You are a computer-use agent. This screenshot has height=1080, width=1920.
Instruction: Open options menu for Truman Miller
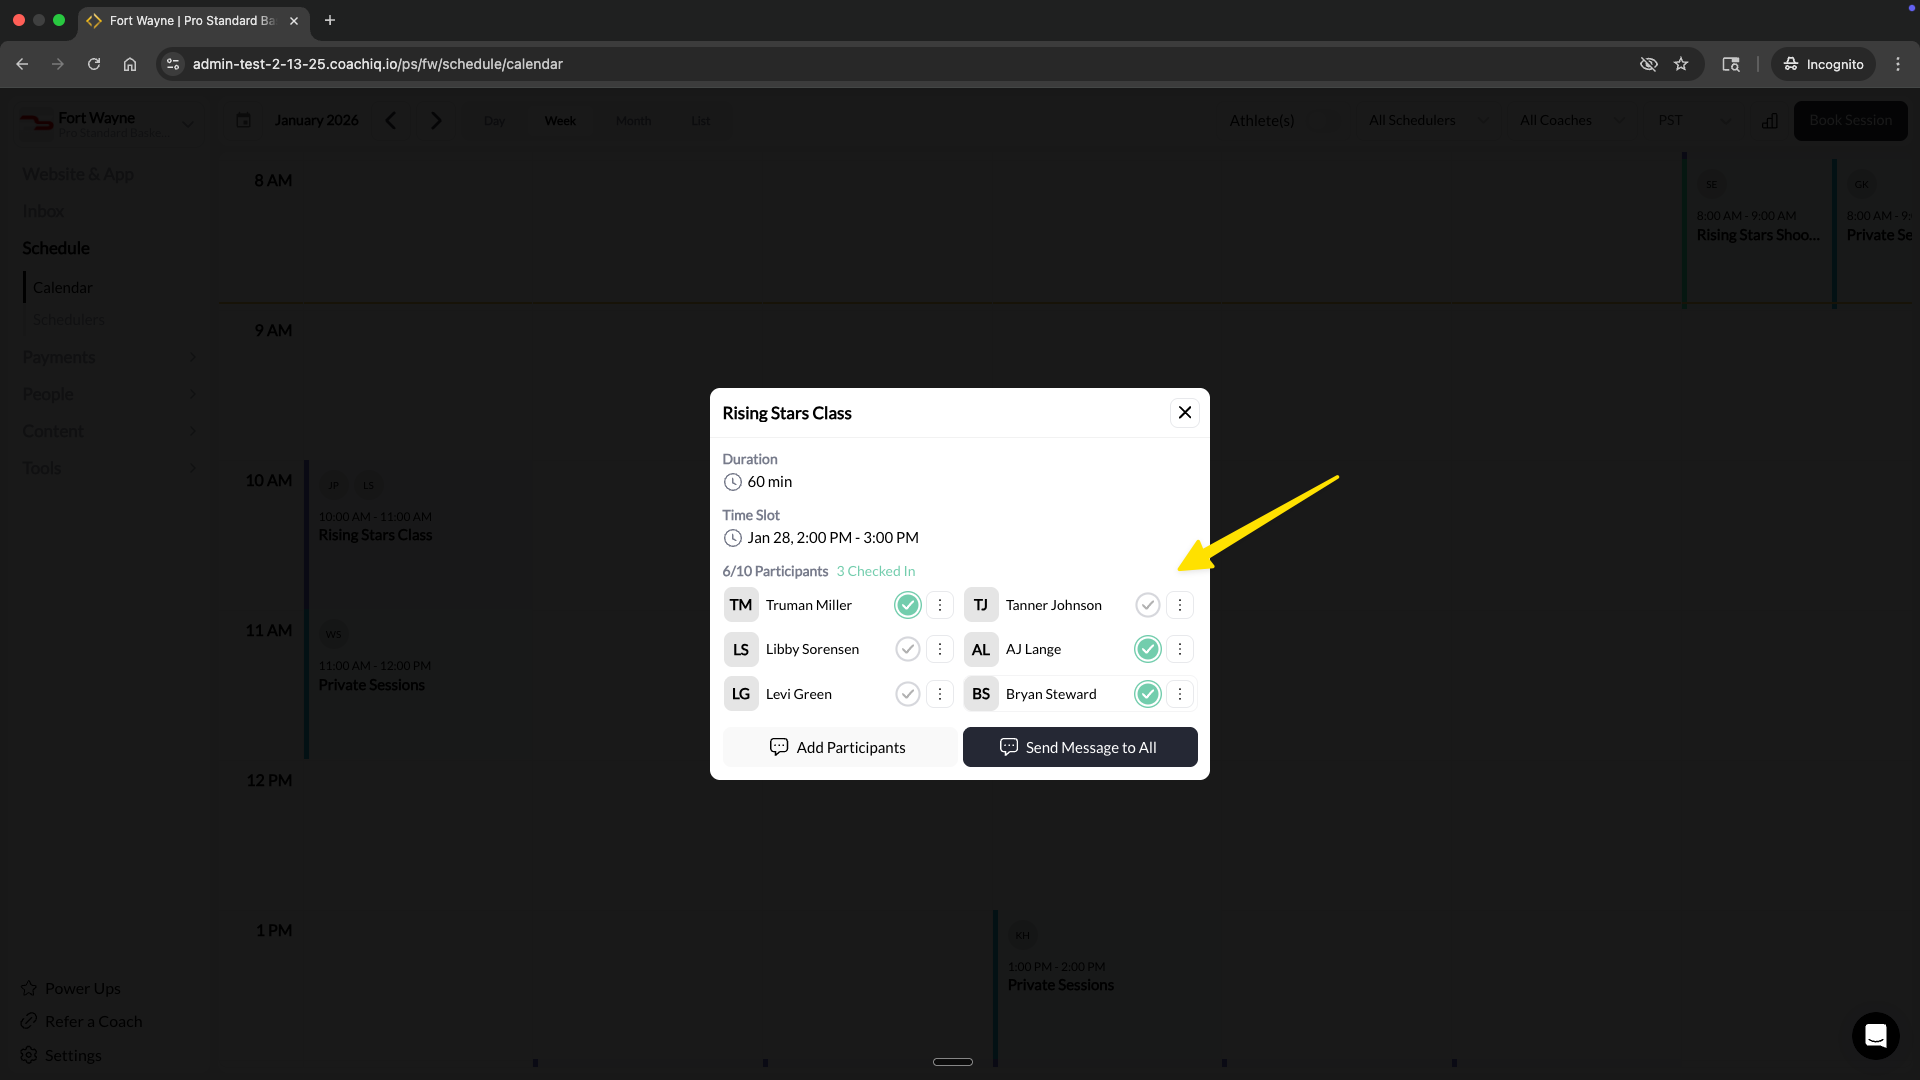(x=939, y=605)
